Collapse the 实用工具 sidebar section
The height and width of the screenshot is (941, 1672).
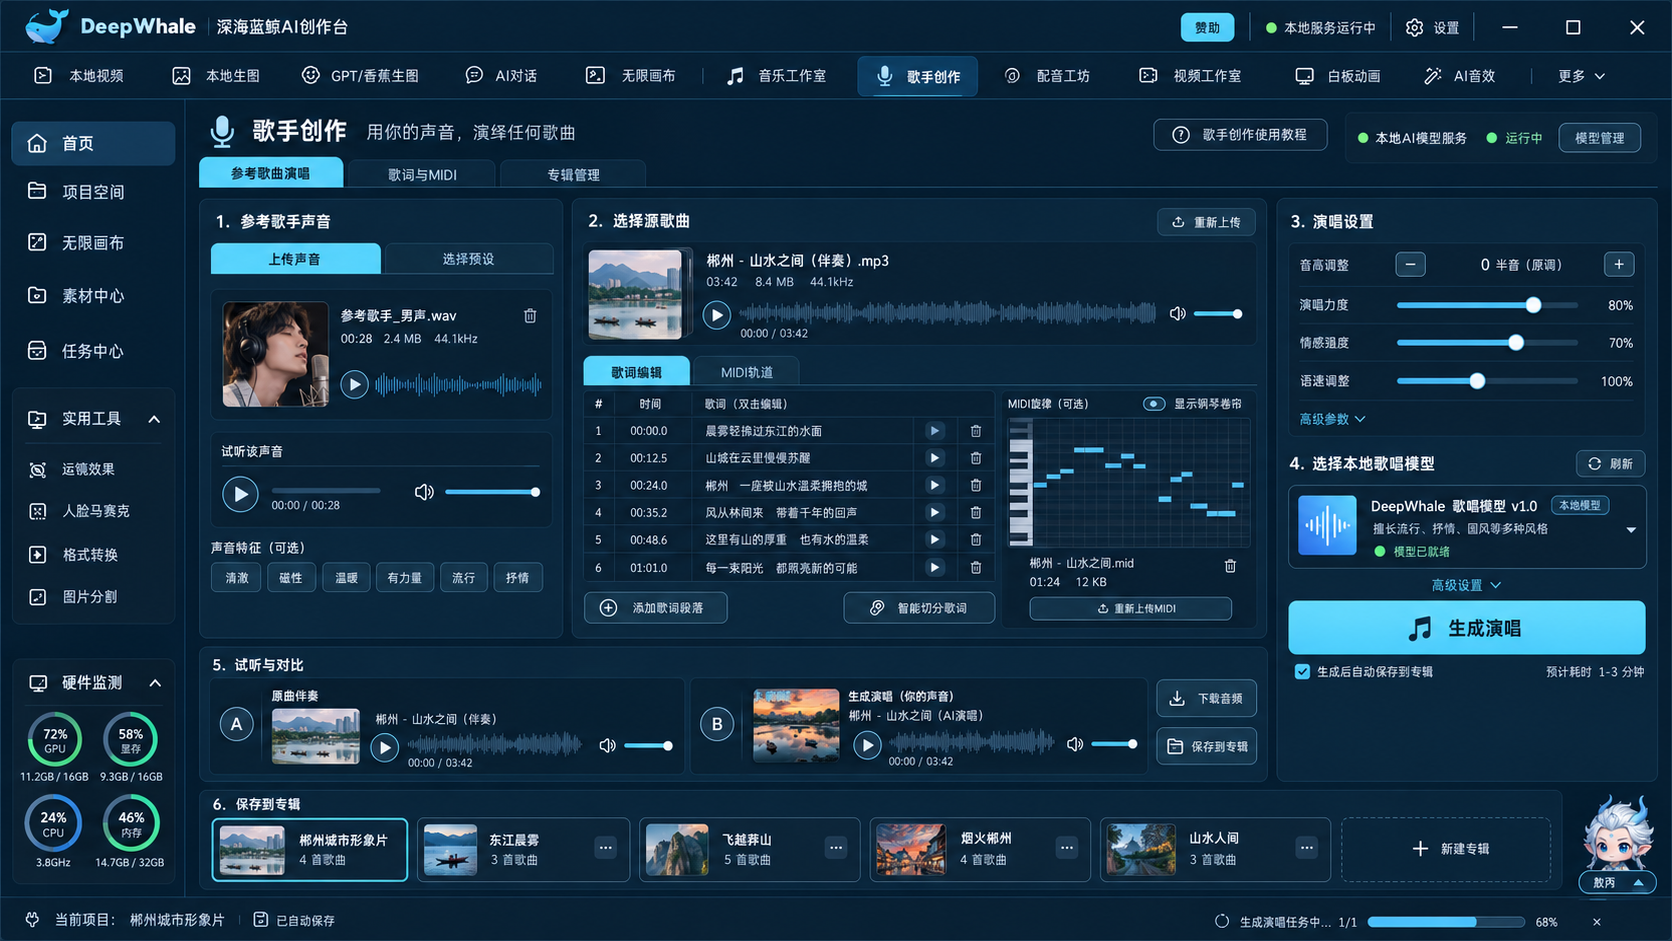[x=154, y=419]
